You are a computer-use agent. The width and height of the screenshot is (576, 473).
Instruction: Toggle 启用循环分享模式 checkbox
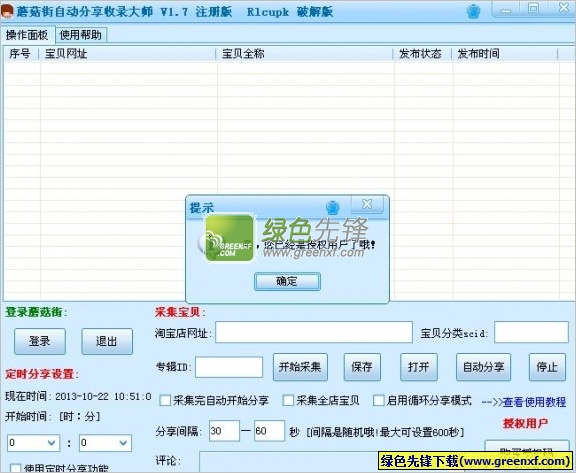[379, 400]
